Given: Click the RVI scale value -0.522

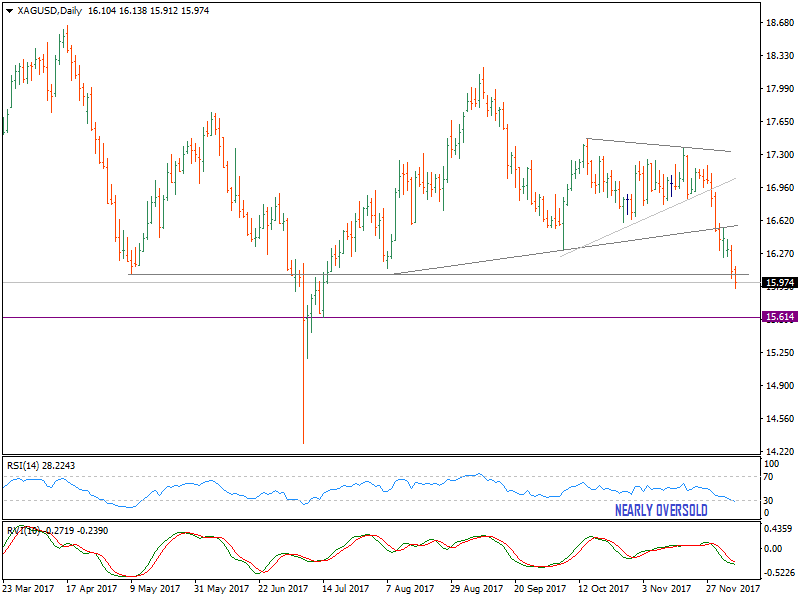Looking at the screenshot, I should 778,573.
